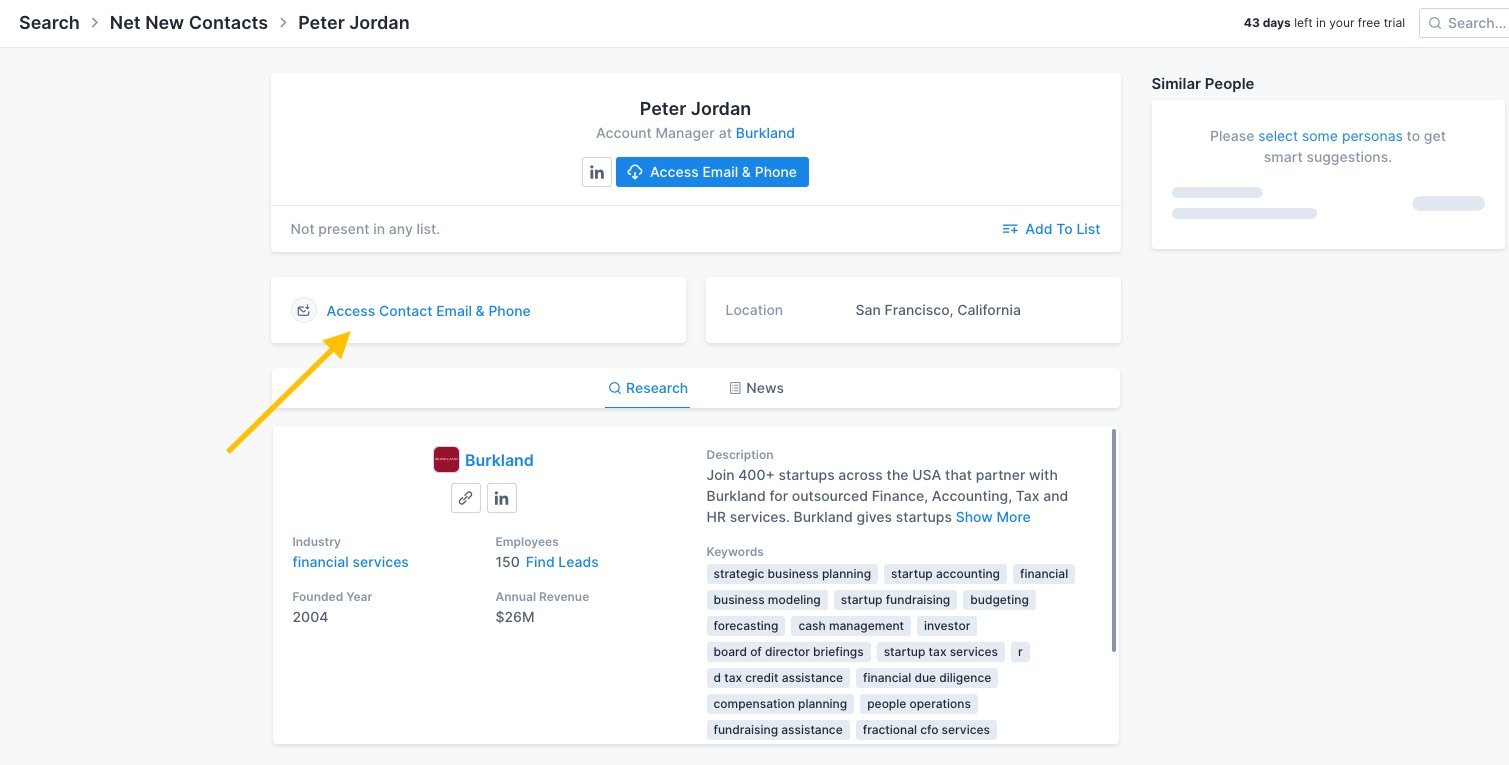
Task: Click the cash management keyword tag
Action: coord(851,626)
